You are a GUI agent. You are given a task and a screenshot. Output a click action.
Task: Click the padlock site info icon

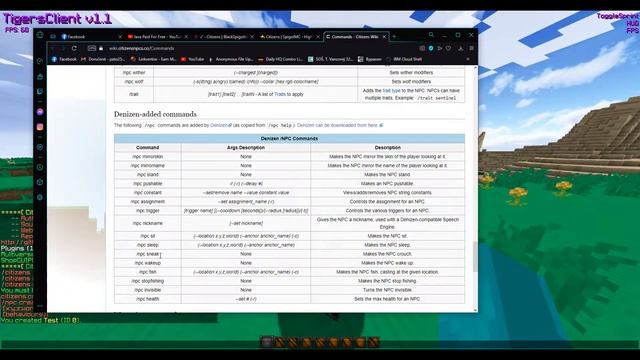pos(101,48)
